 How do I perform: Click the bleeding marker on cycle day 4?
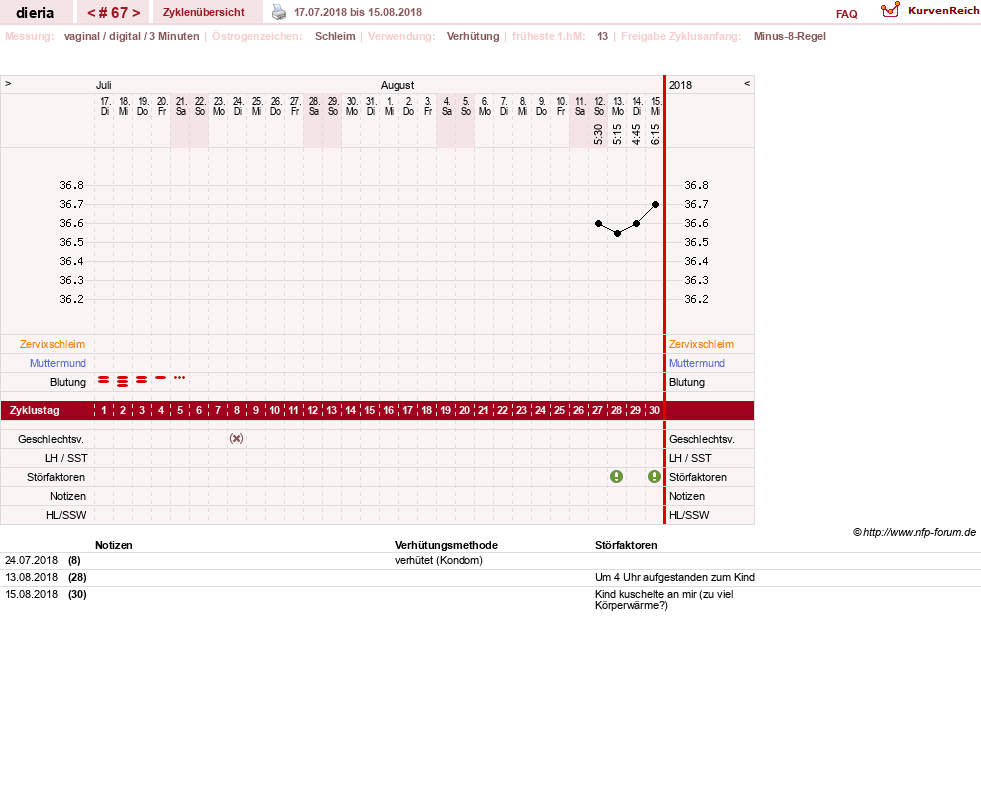click(161, 377)
